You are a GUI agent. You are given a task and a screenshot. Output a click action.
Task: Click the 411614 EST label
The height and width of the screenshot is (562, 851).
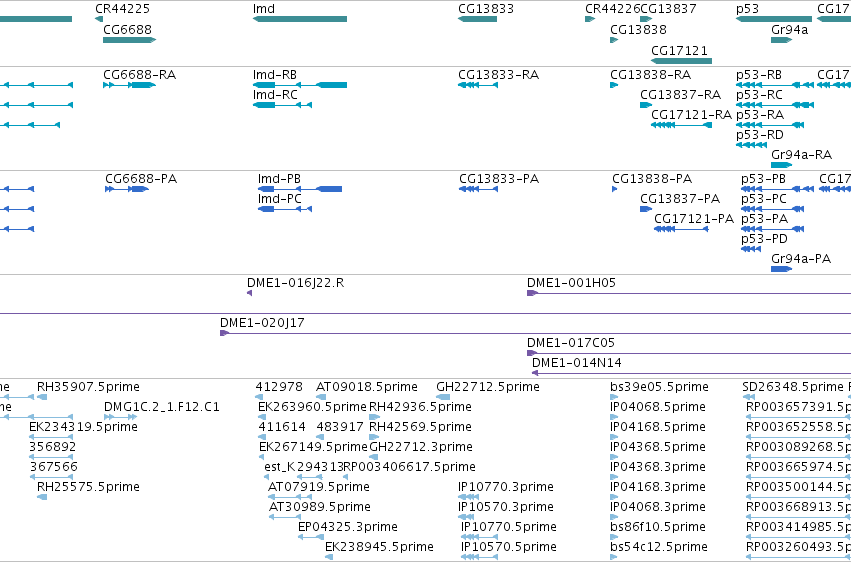[x=282, y=427]
